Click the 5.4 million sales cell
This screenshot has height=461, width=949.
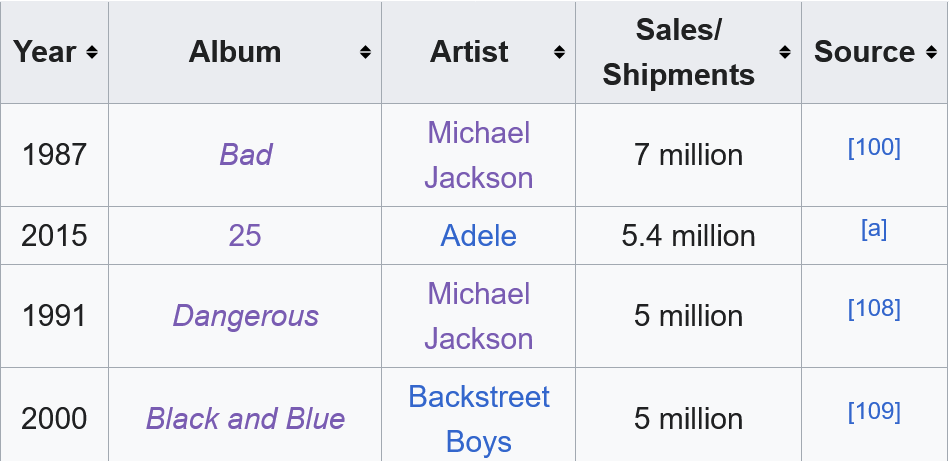[x=688, y=236]
